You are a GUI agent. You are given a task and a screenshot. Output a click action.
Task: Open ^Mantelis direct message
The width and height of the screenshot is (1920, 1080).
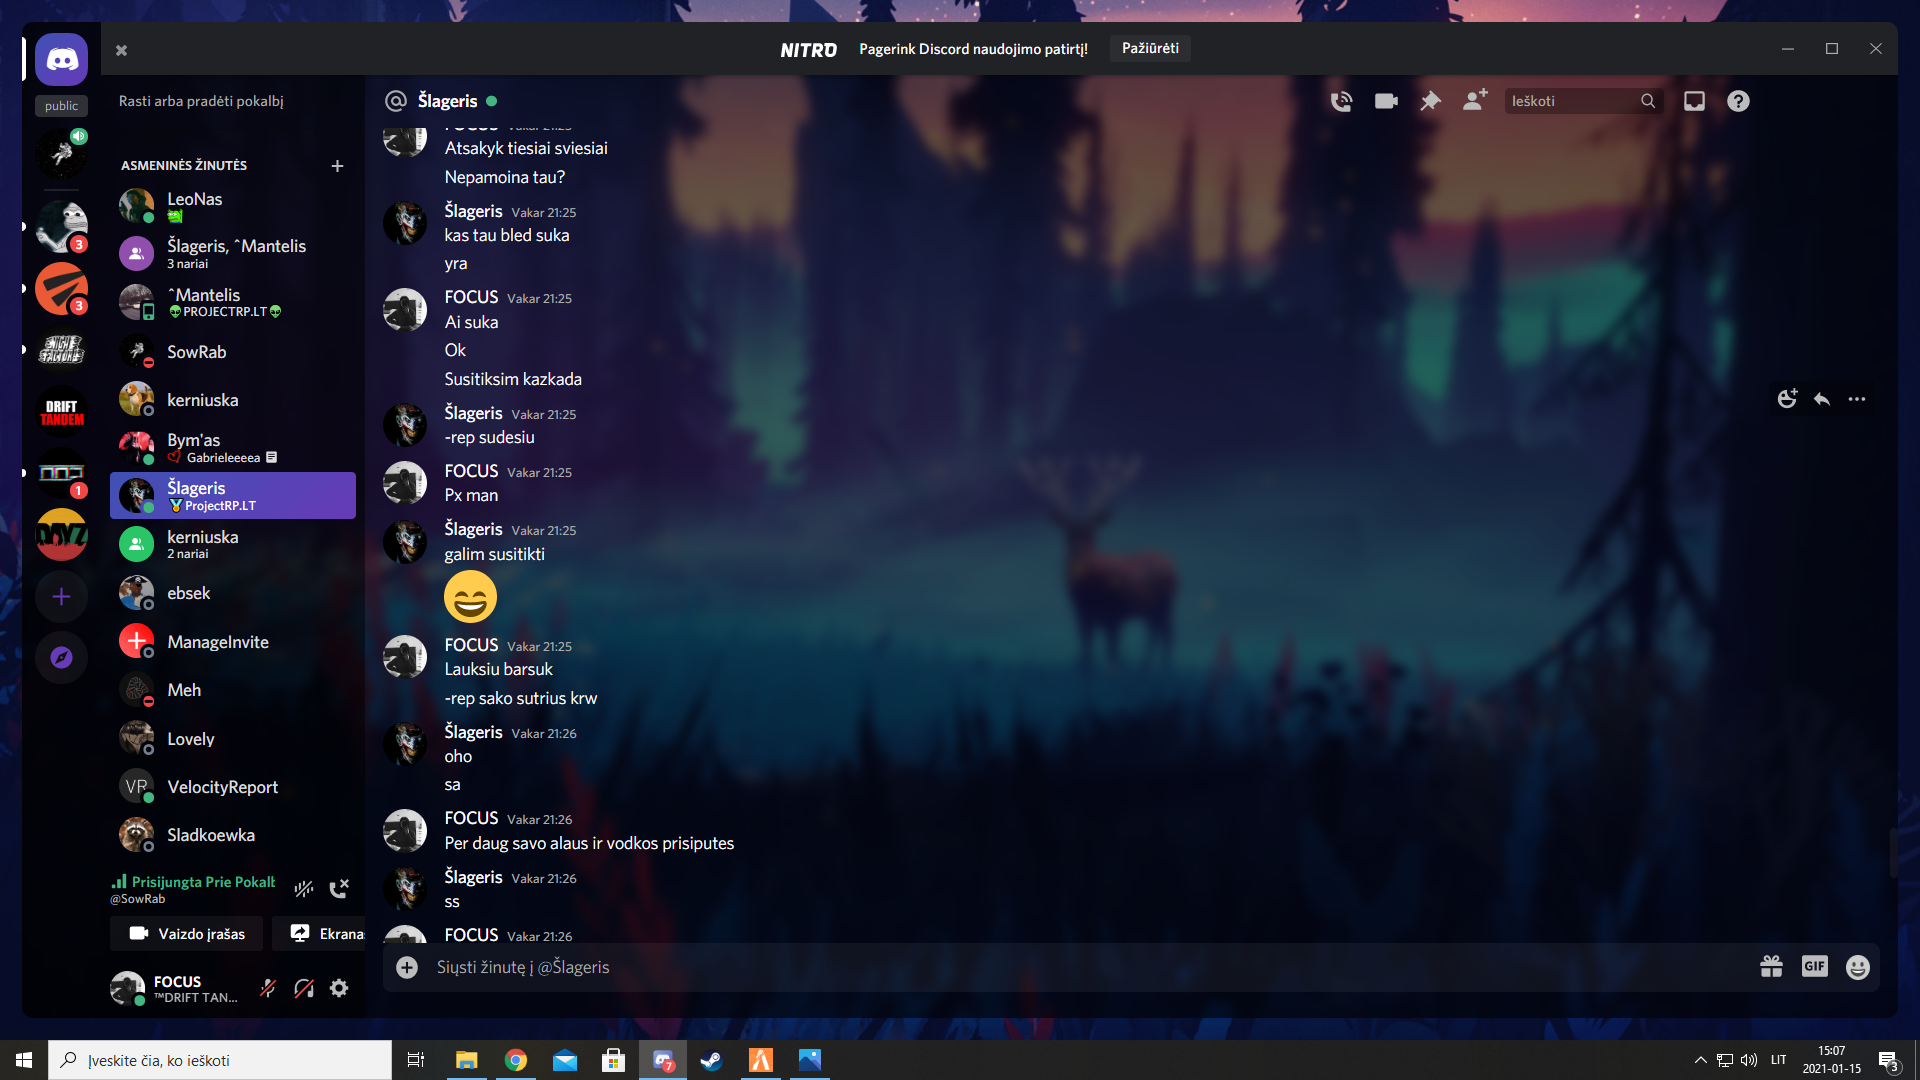[x=233, y=302]
